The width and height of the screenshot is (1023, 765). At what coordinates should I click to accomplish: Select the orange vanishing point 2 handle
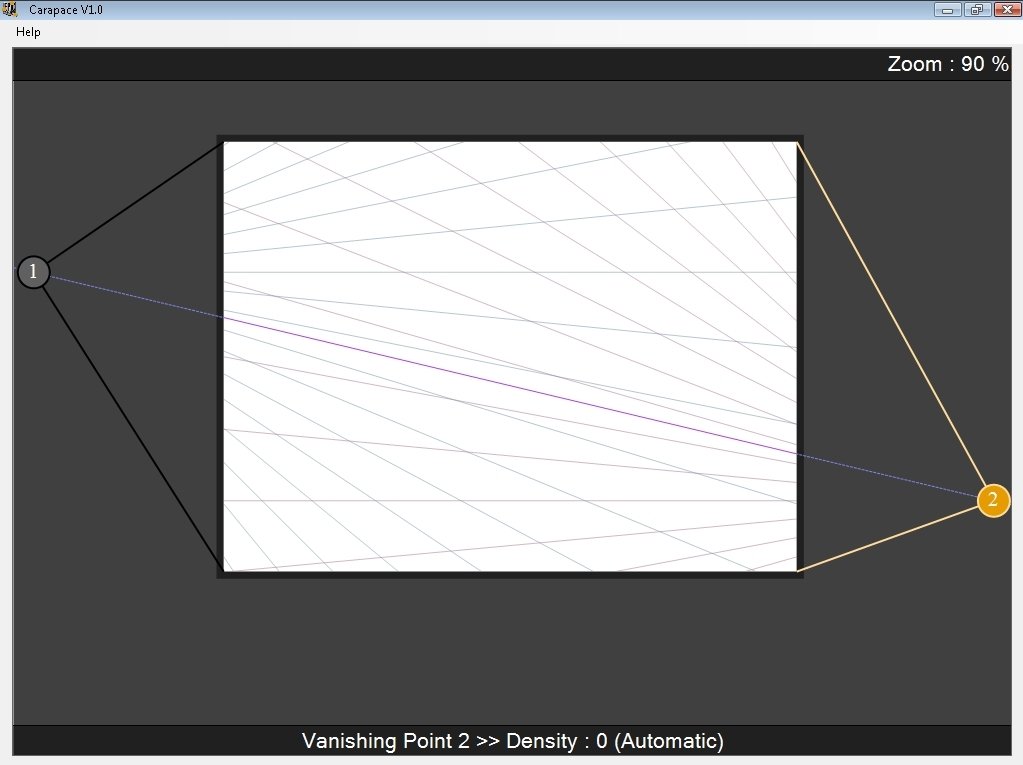point(993,500)
